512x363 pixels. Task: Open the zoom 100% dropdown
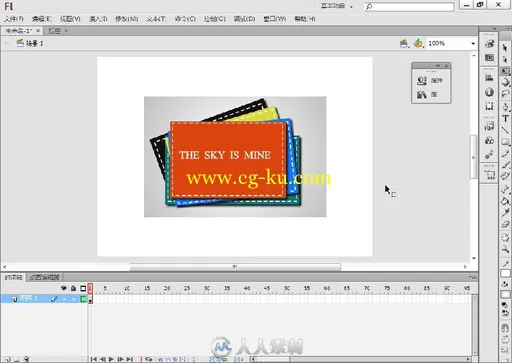click(x=473, y=44)
